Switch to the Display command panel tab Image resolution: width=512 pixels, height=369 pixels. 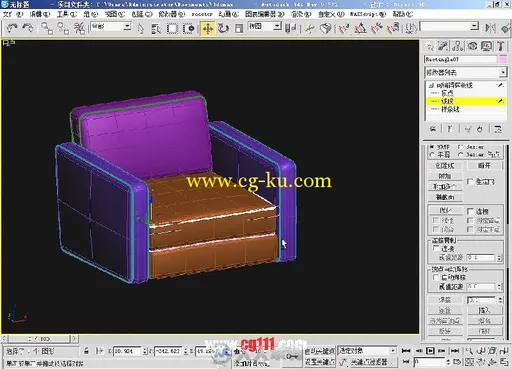tap(486, 46)
